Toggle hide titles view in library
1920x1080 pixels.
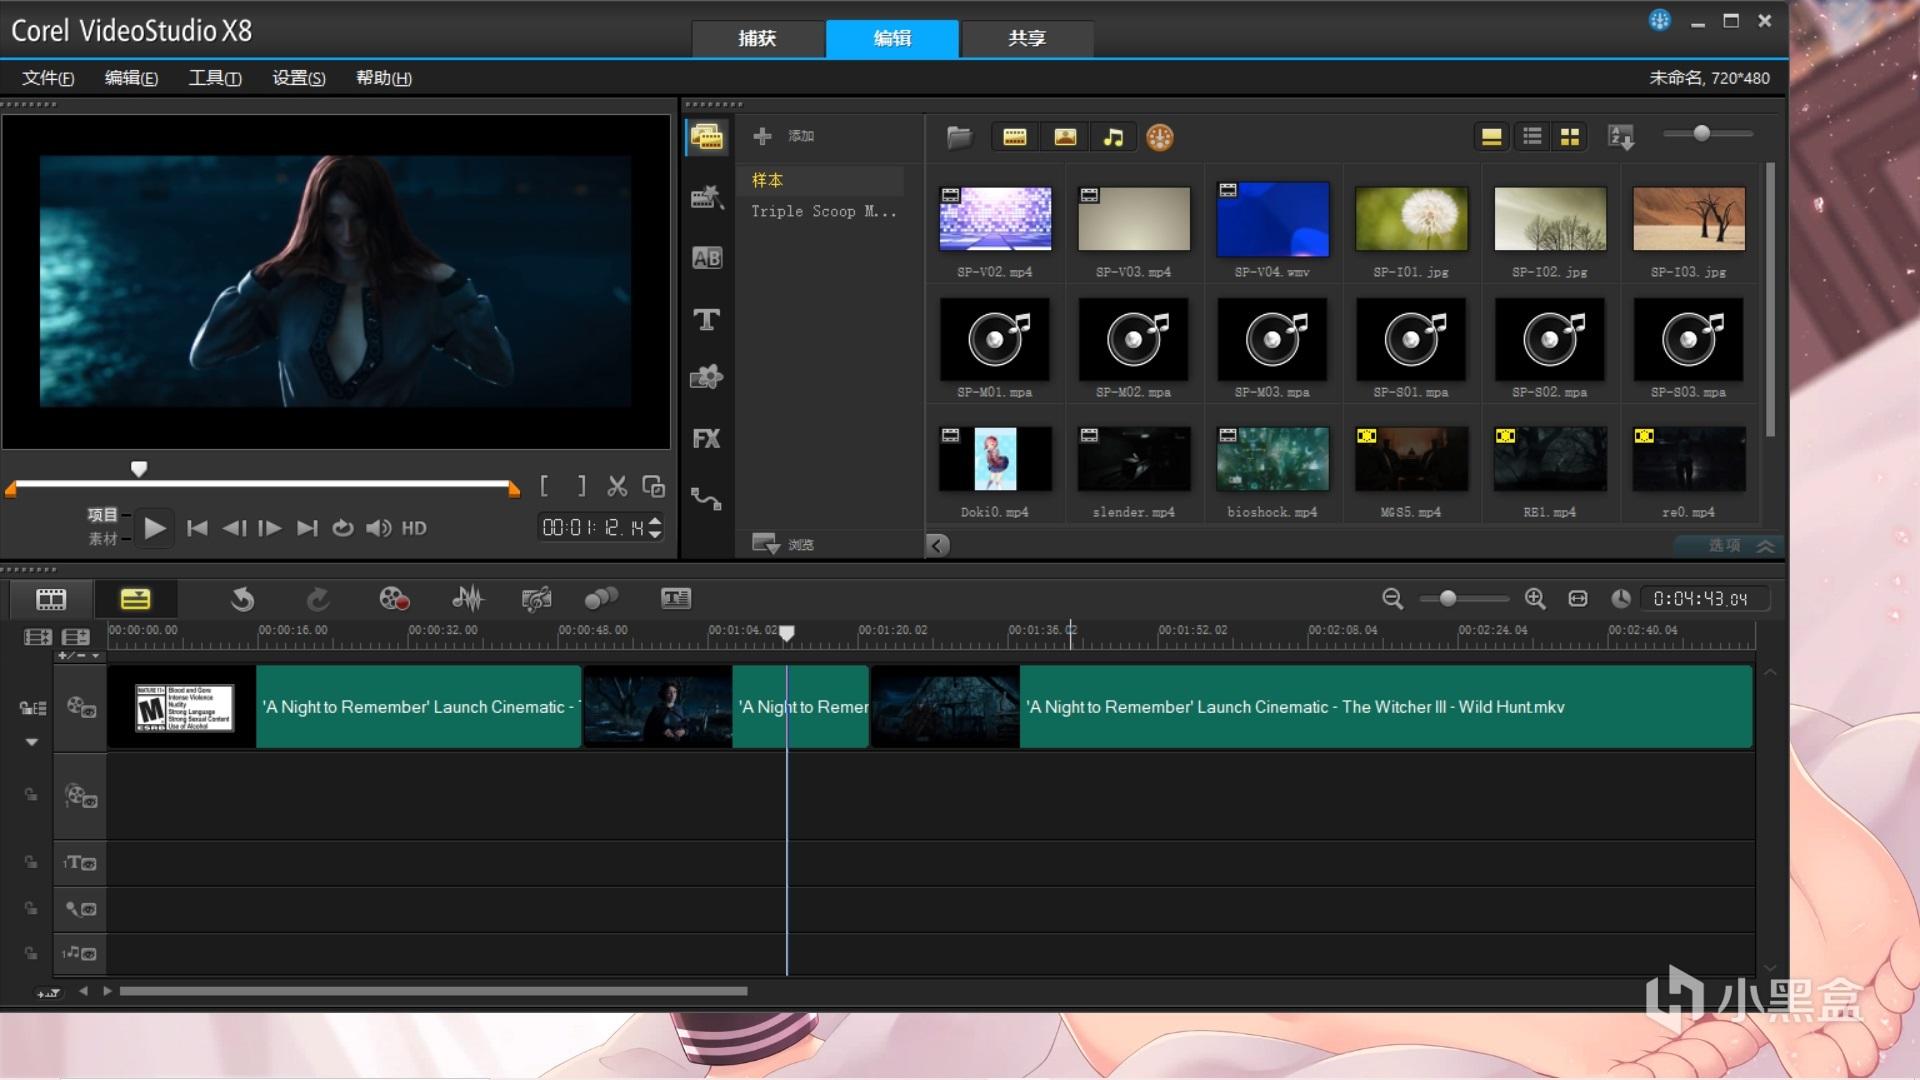[x=1491, y=137]
